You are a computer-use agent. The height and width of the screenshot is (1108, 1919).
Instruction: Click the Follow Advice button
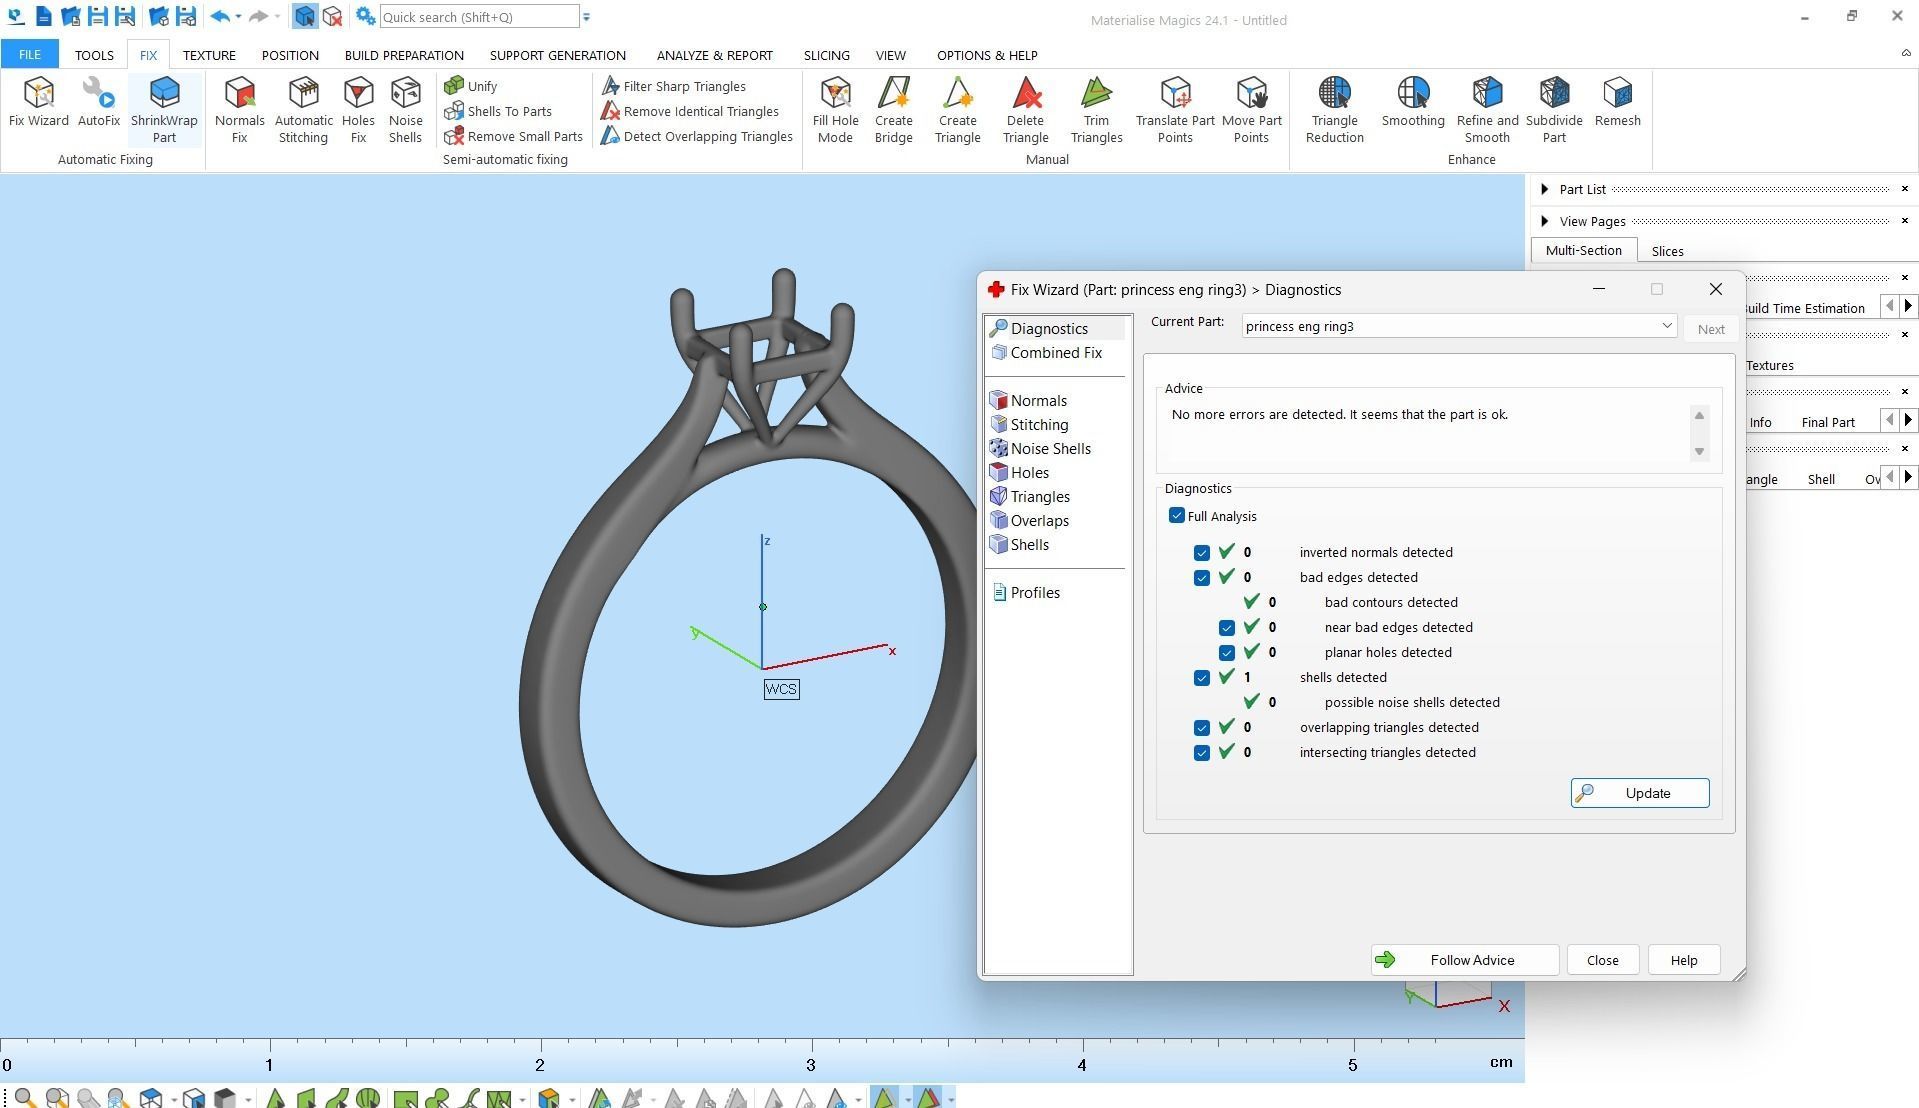pyautogui.click(x=1464, y=960)
